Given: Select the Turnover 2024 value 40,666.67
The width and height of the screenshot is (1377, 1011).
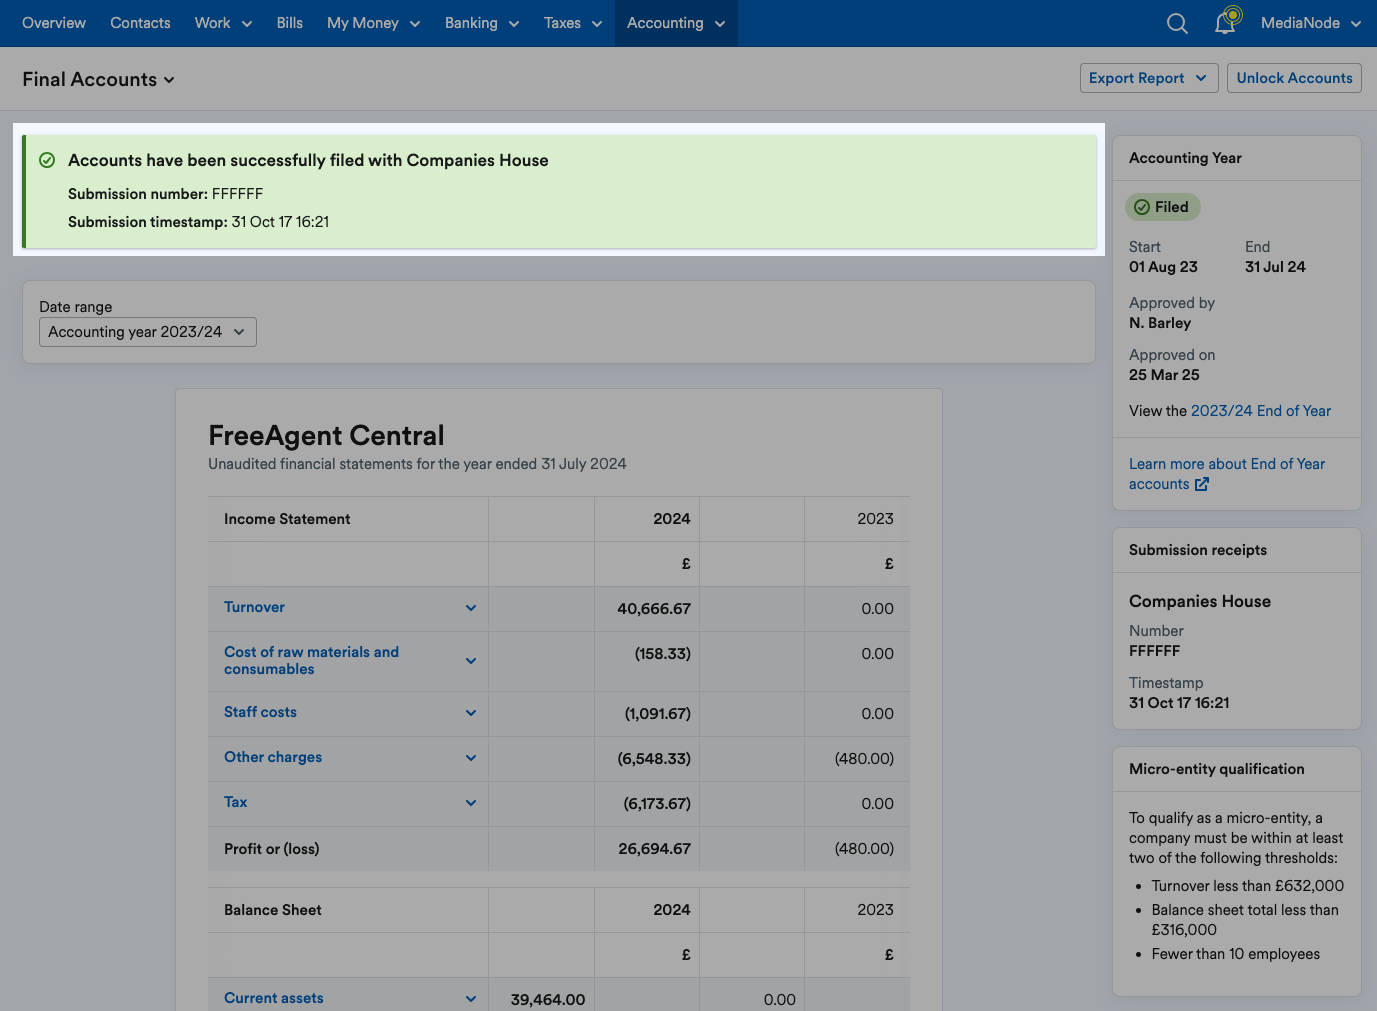Looking at the screenshot, I should click(x=654, y=608).
